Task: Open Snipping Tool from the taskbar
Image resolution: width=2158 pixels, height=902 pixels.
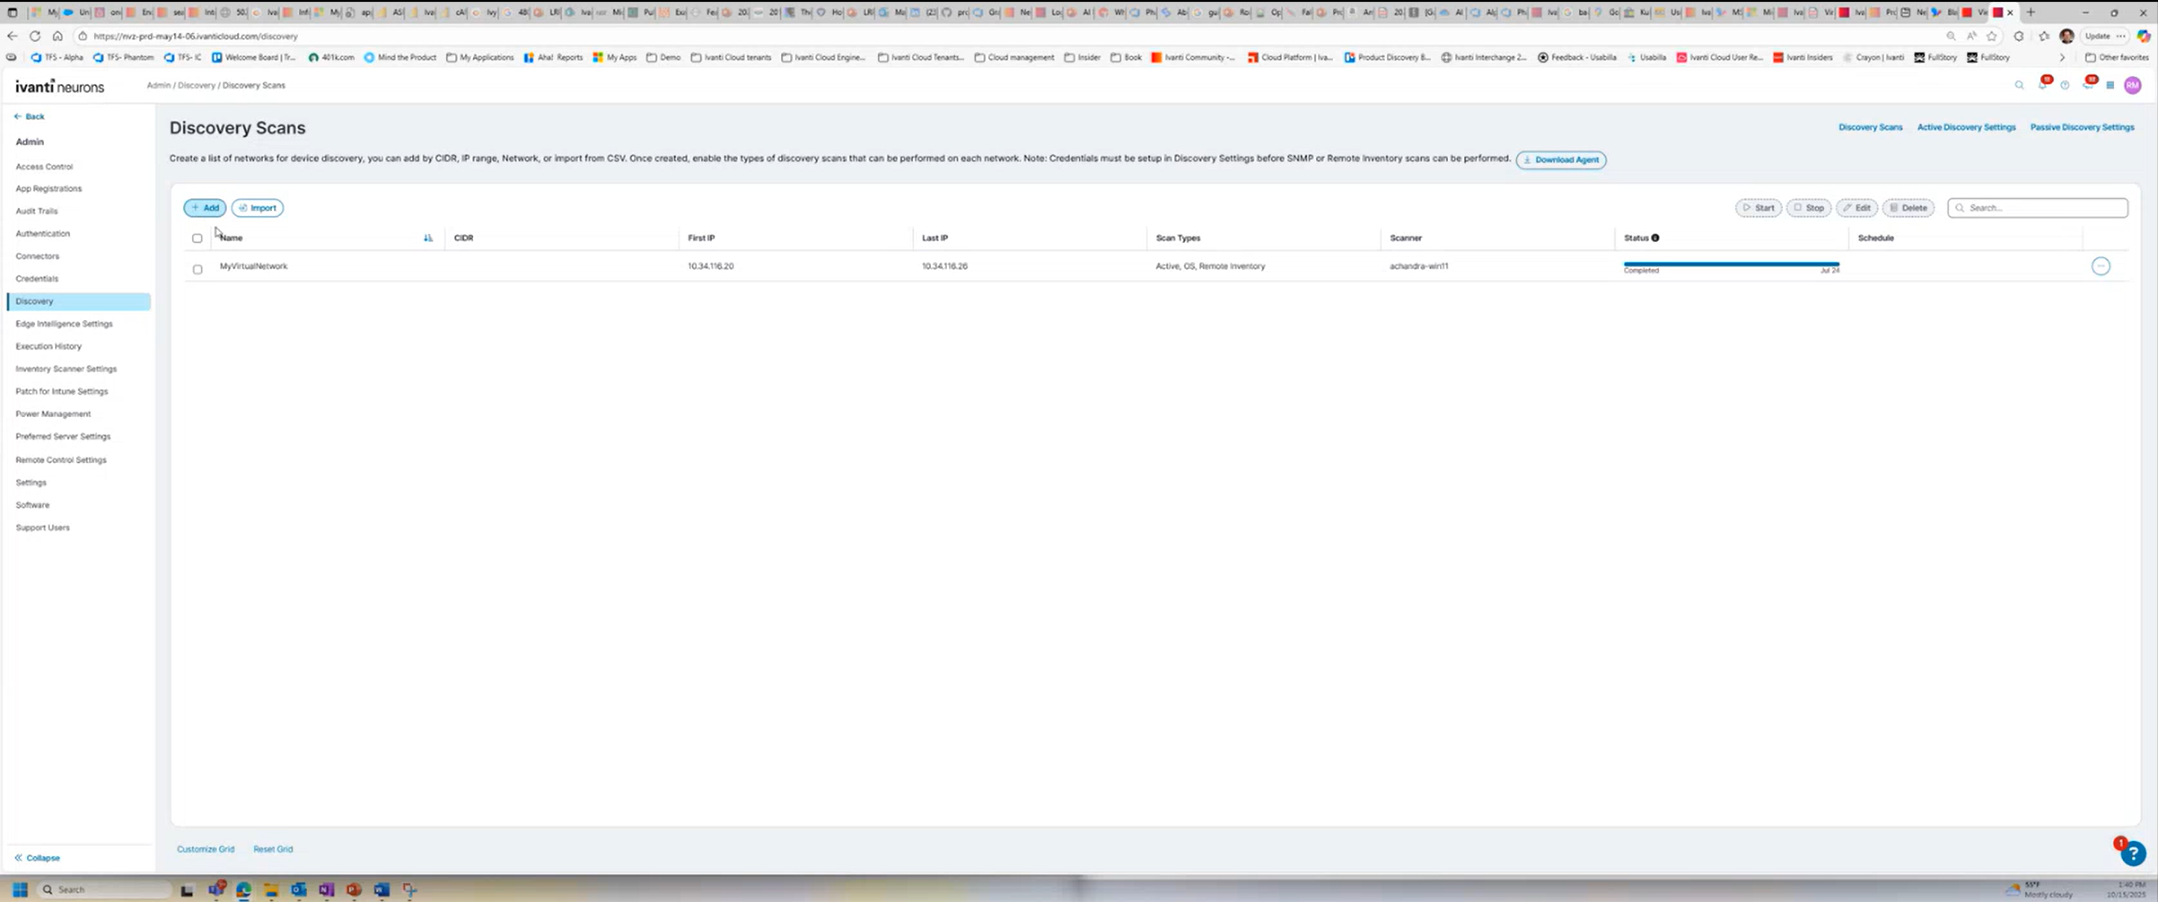Action: [x=409, y=889]
